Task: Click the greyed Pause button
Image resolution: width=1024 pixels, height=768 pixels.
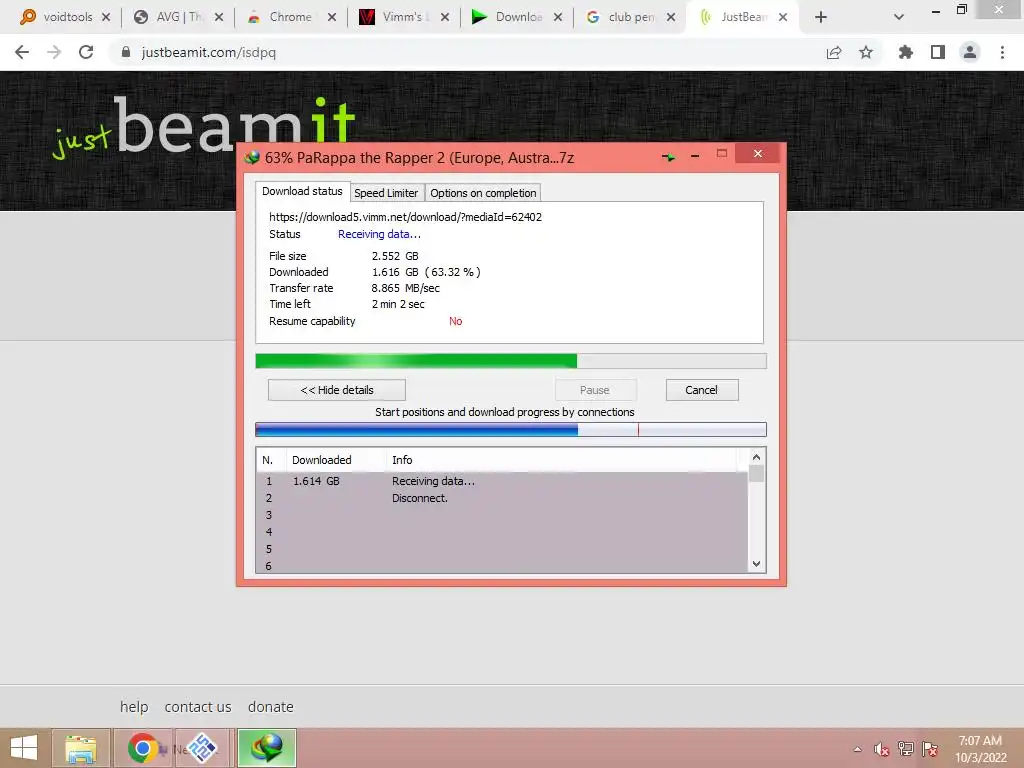Action: (x=595, y=390)
